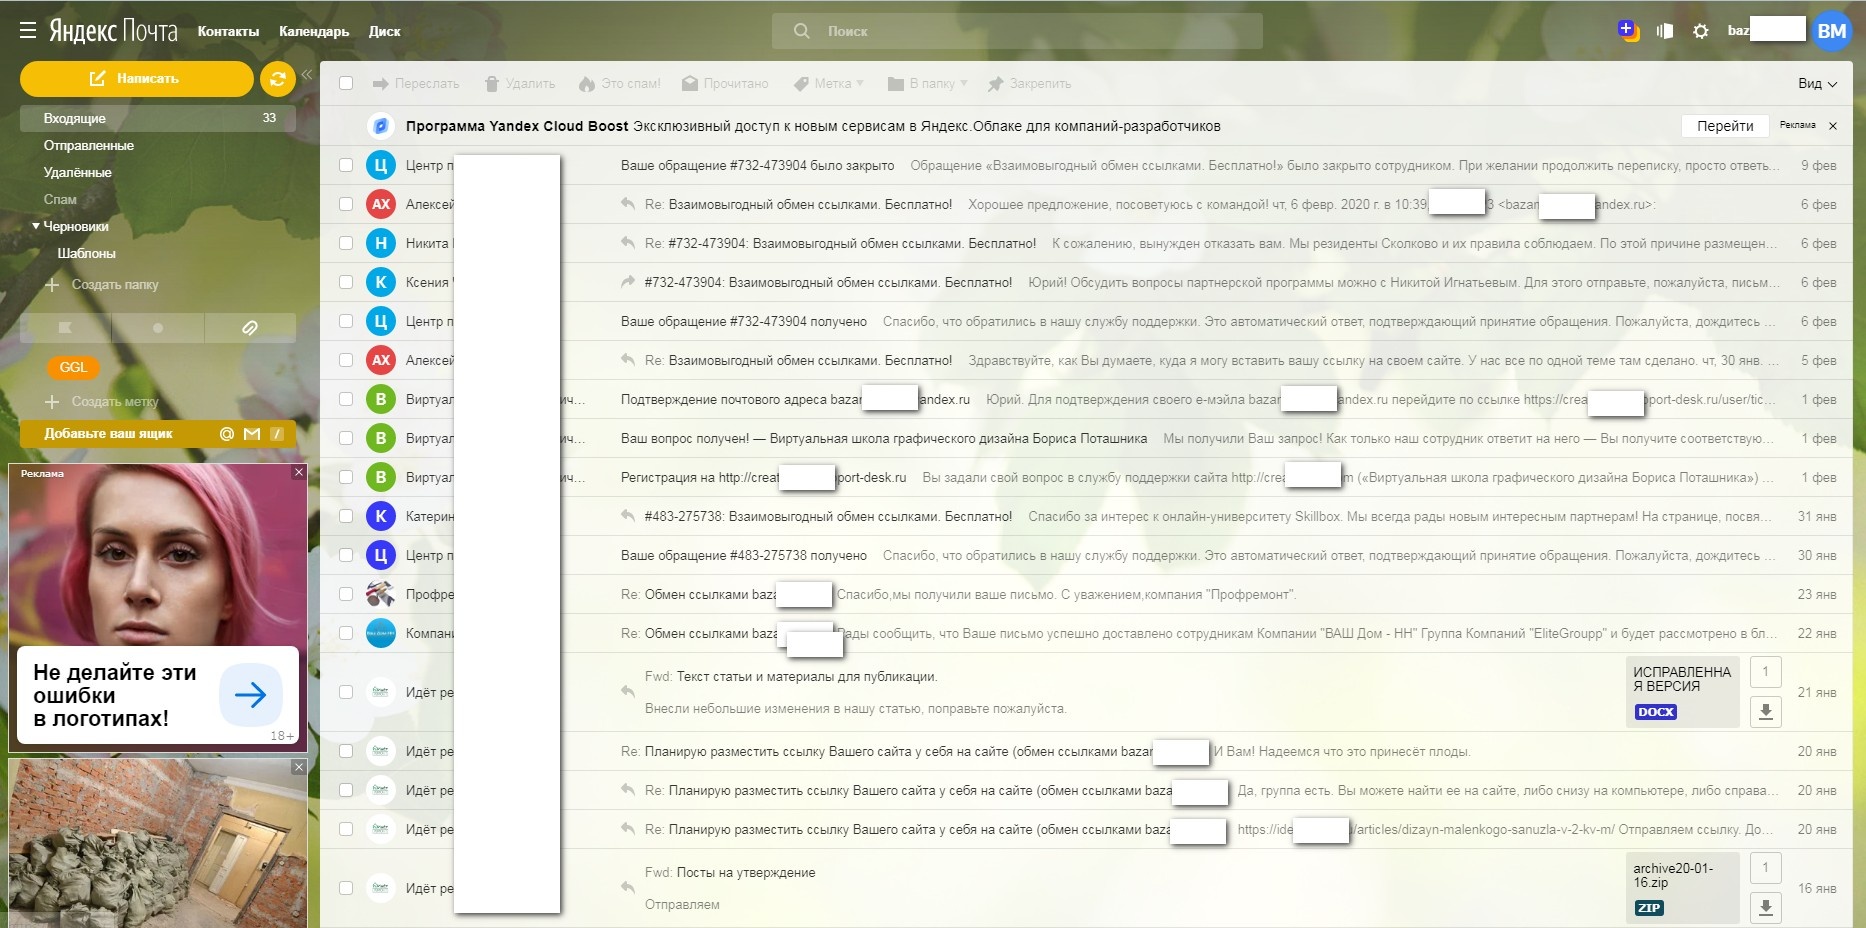The height and width of the screenshot is (928, 1866).
Task: Click into the Поиск search field
Action: (1017, 31)
